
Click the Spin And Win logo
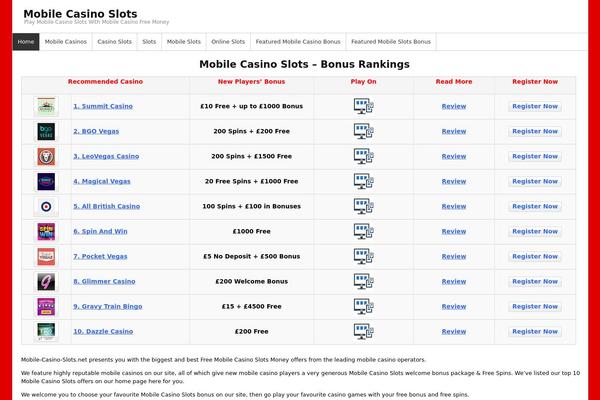tap(46, 232)
